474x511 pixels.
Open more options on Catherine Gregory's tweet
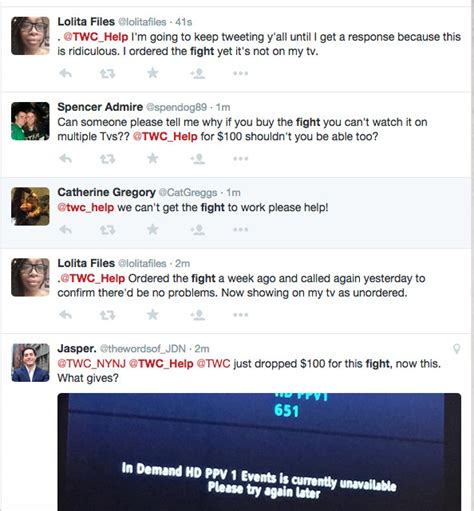coord(240,229)
